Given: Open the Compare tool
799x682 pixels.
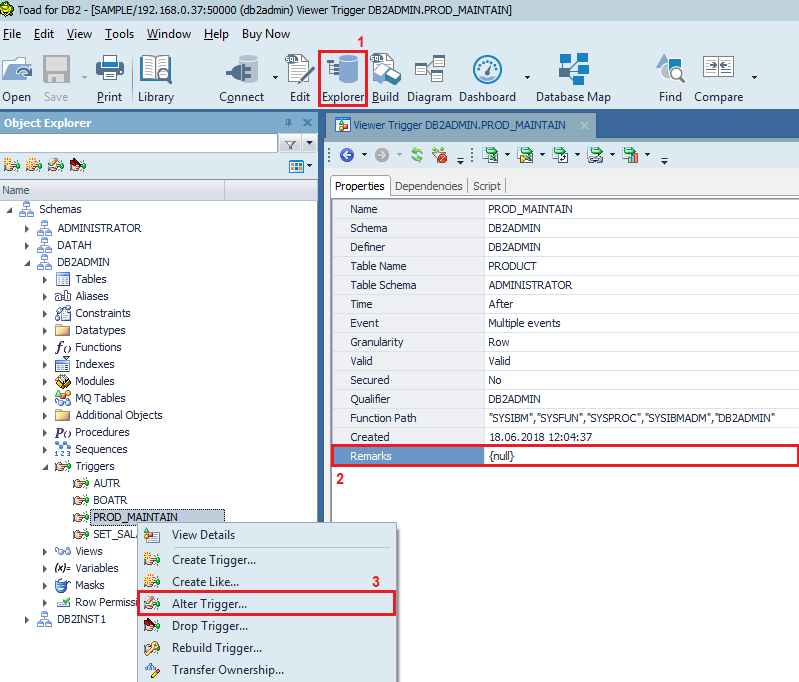Looking at the screenshot, I should (718, 78).
